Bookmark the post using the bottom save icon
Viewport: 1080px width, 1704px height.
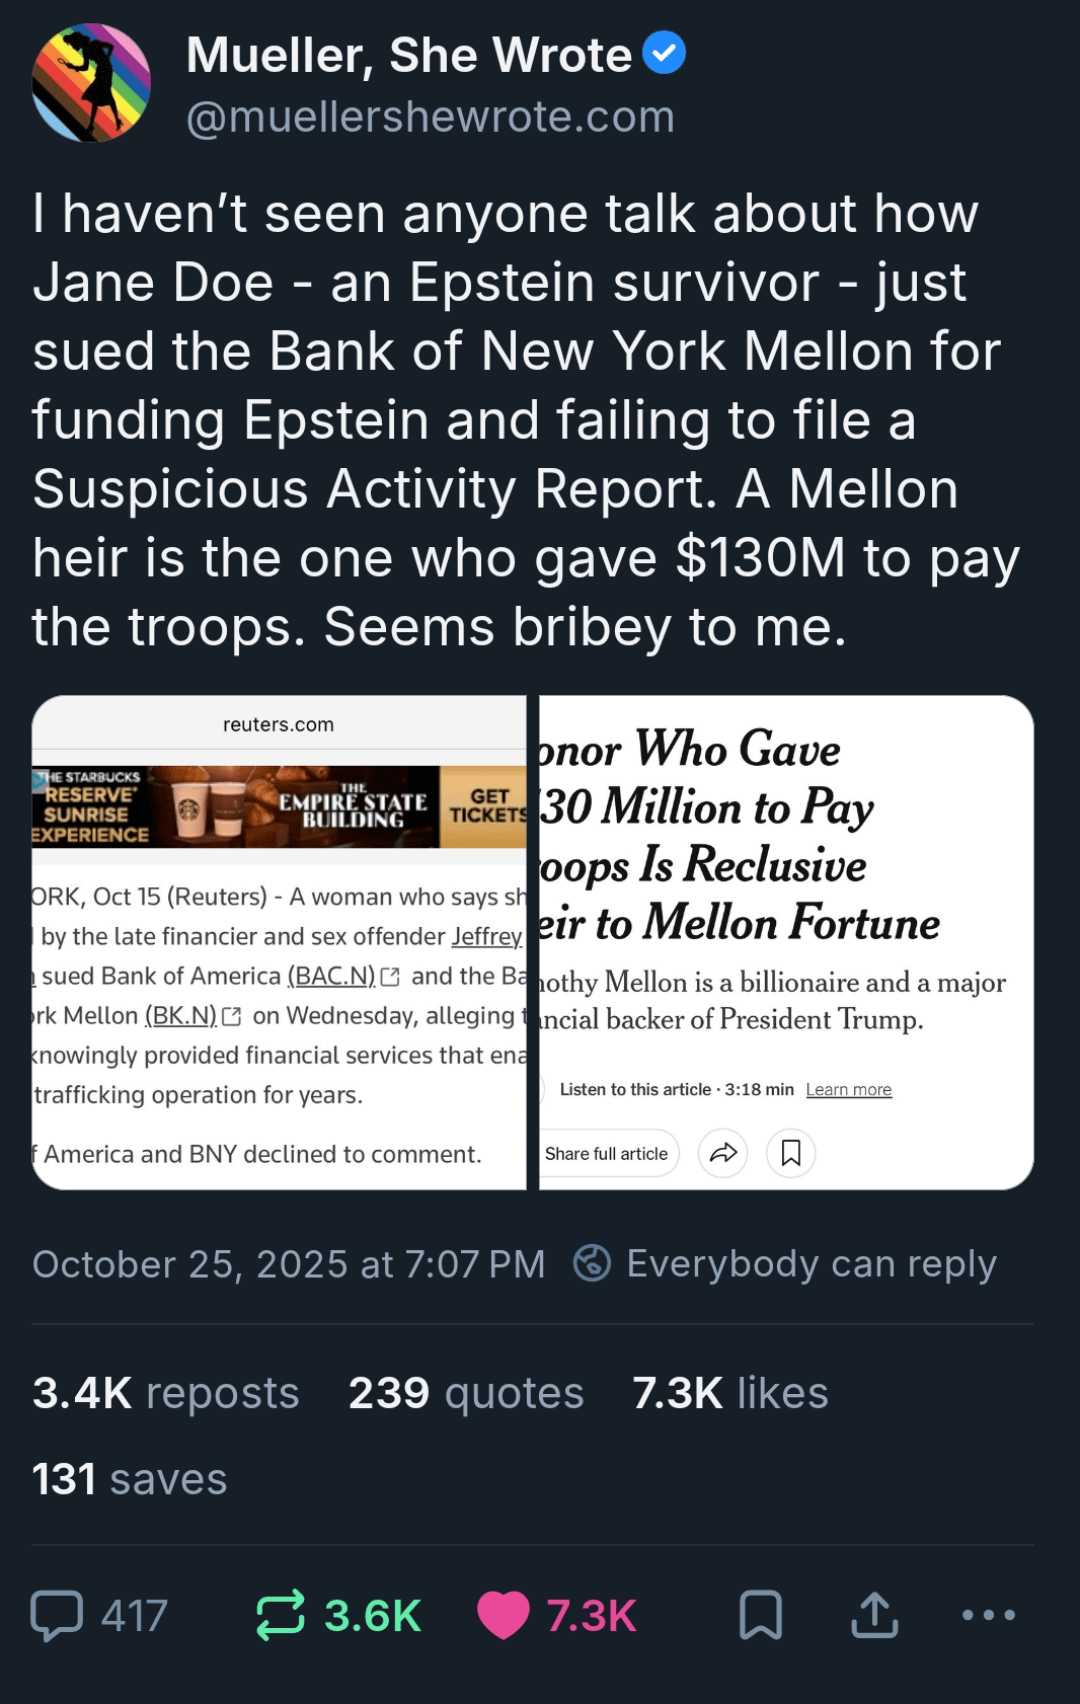tap(760, 1615)
